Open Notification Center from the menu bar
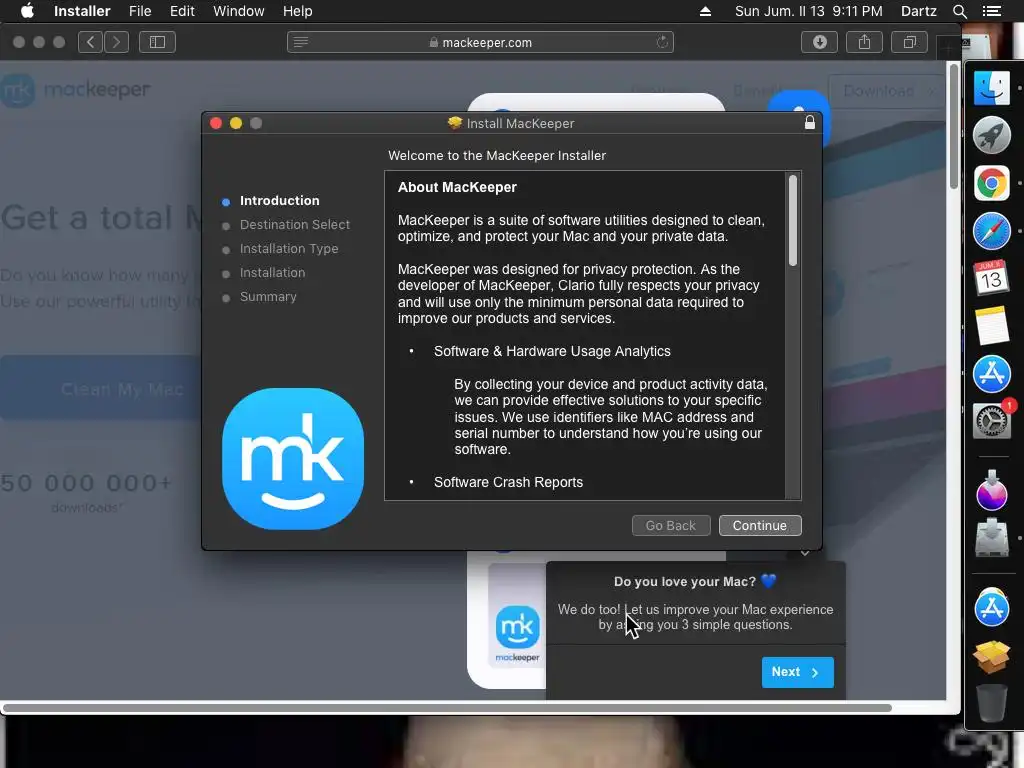Image resolution: width=1024 pixels, height=768 pixels. [991, 11]
